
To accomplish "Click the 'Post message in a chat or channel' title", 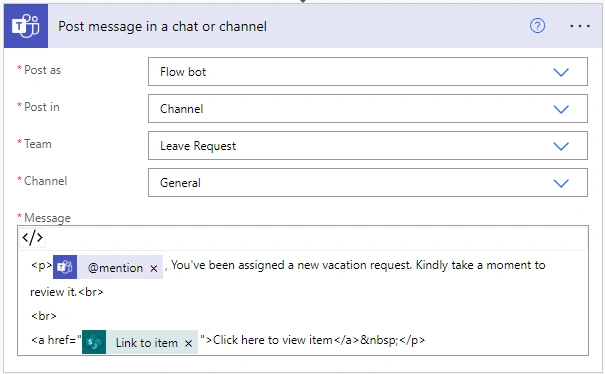I will click(162, 26).
